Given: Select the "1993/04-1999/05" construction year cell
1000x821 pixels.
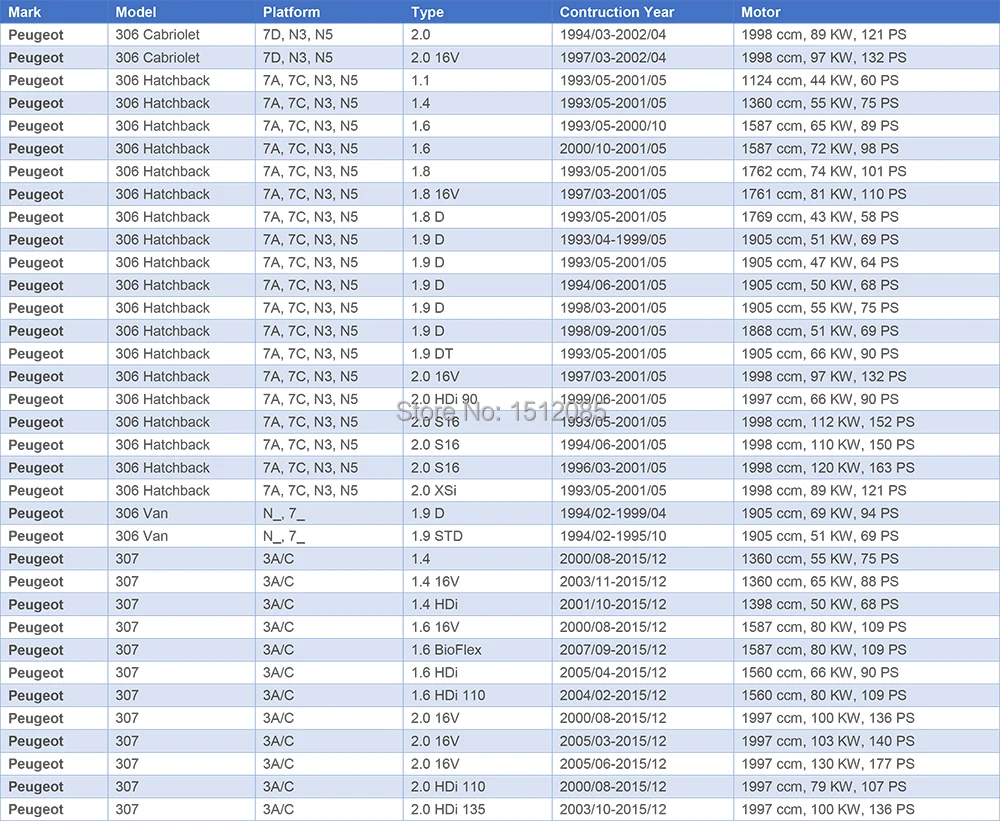Looking at the screenshot, I should [643, 240].
